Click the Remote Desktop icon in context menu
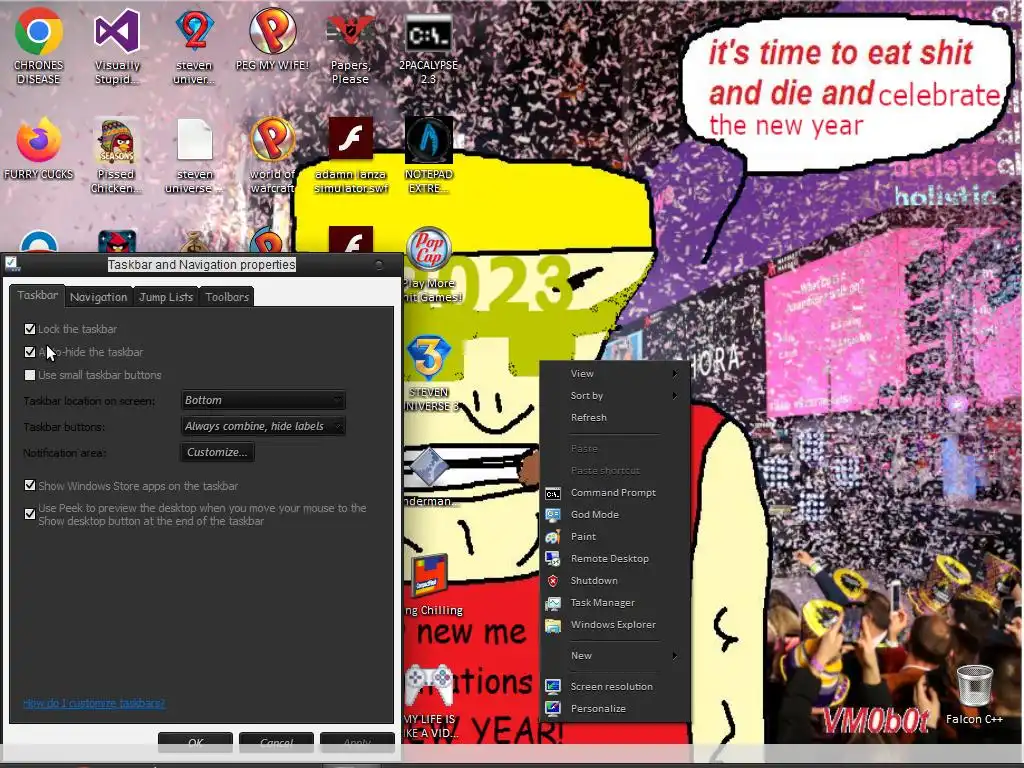The image size is (1024, 768). coord(552,559)
